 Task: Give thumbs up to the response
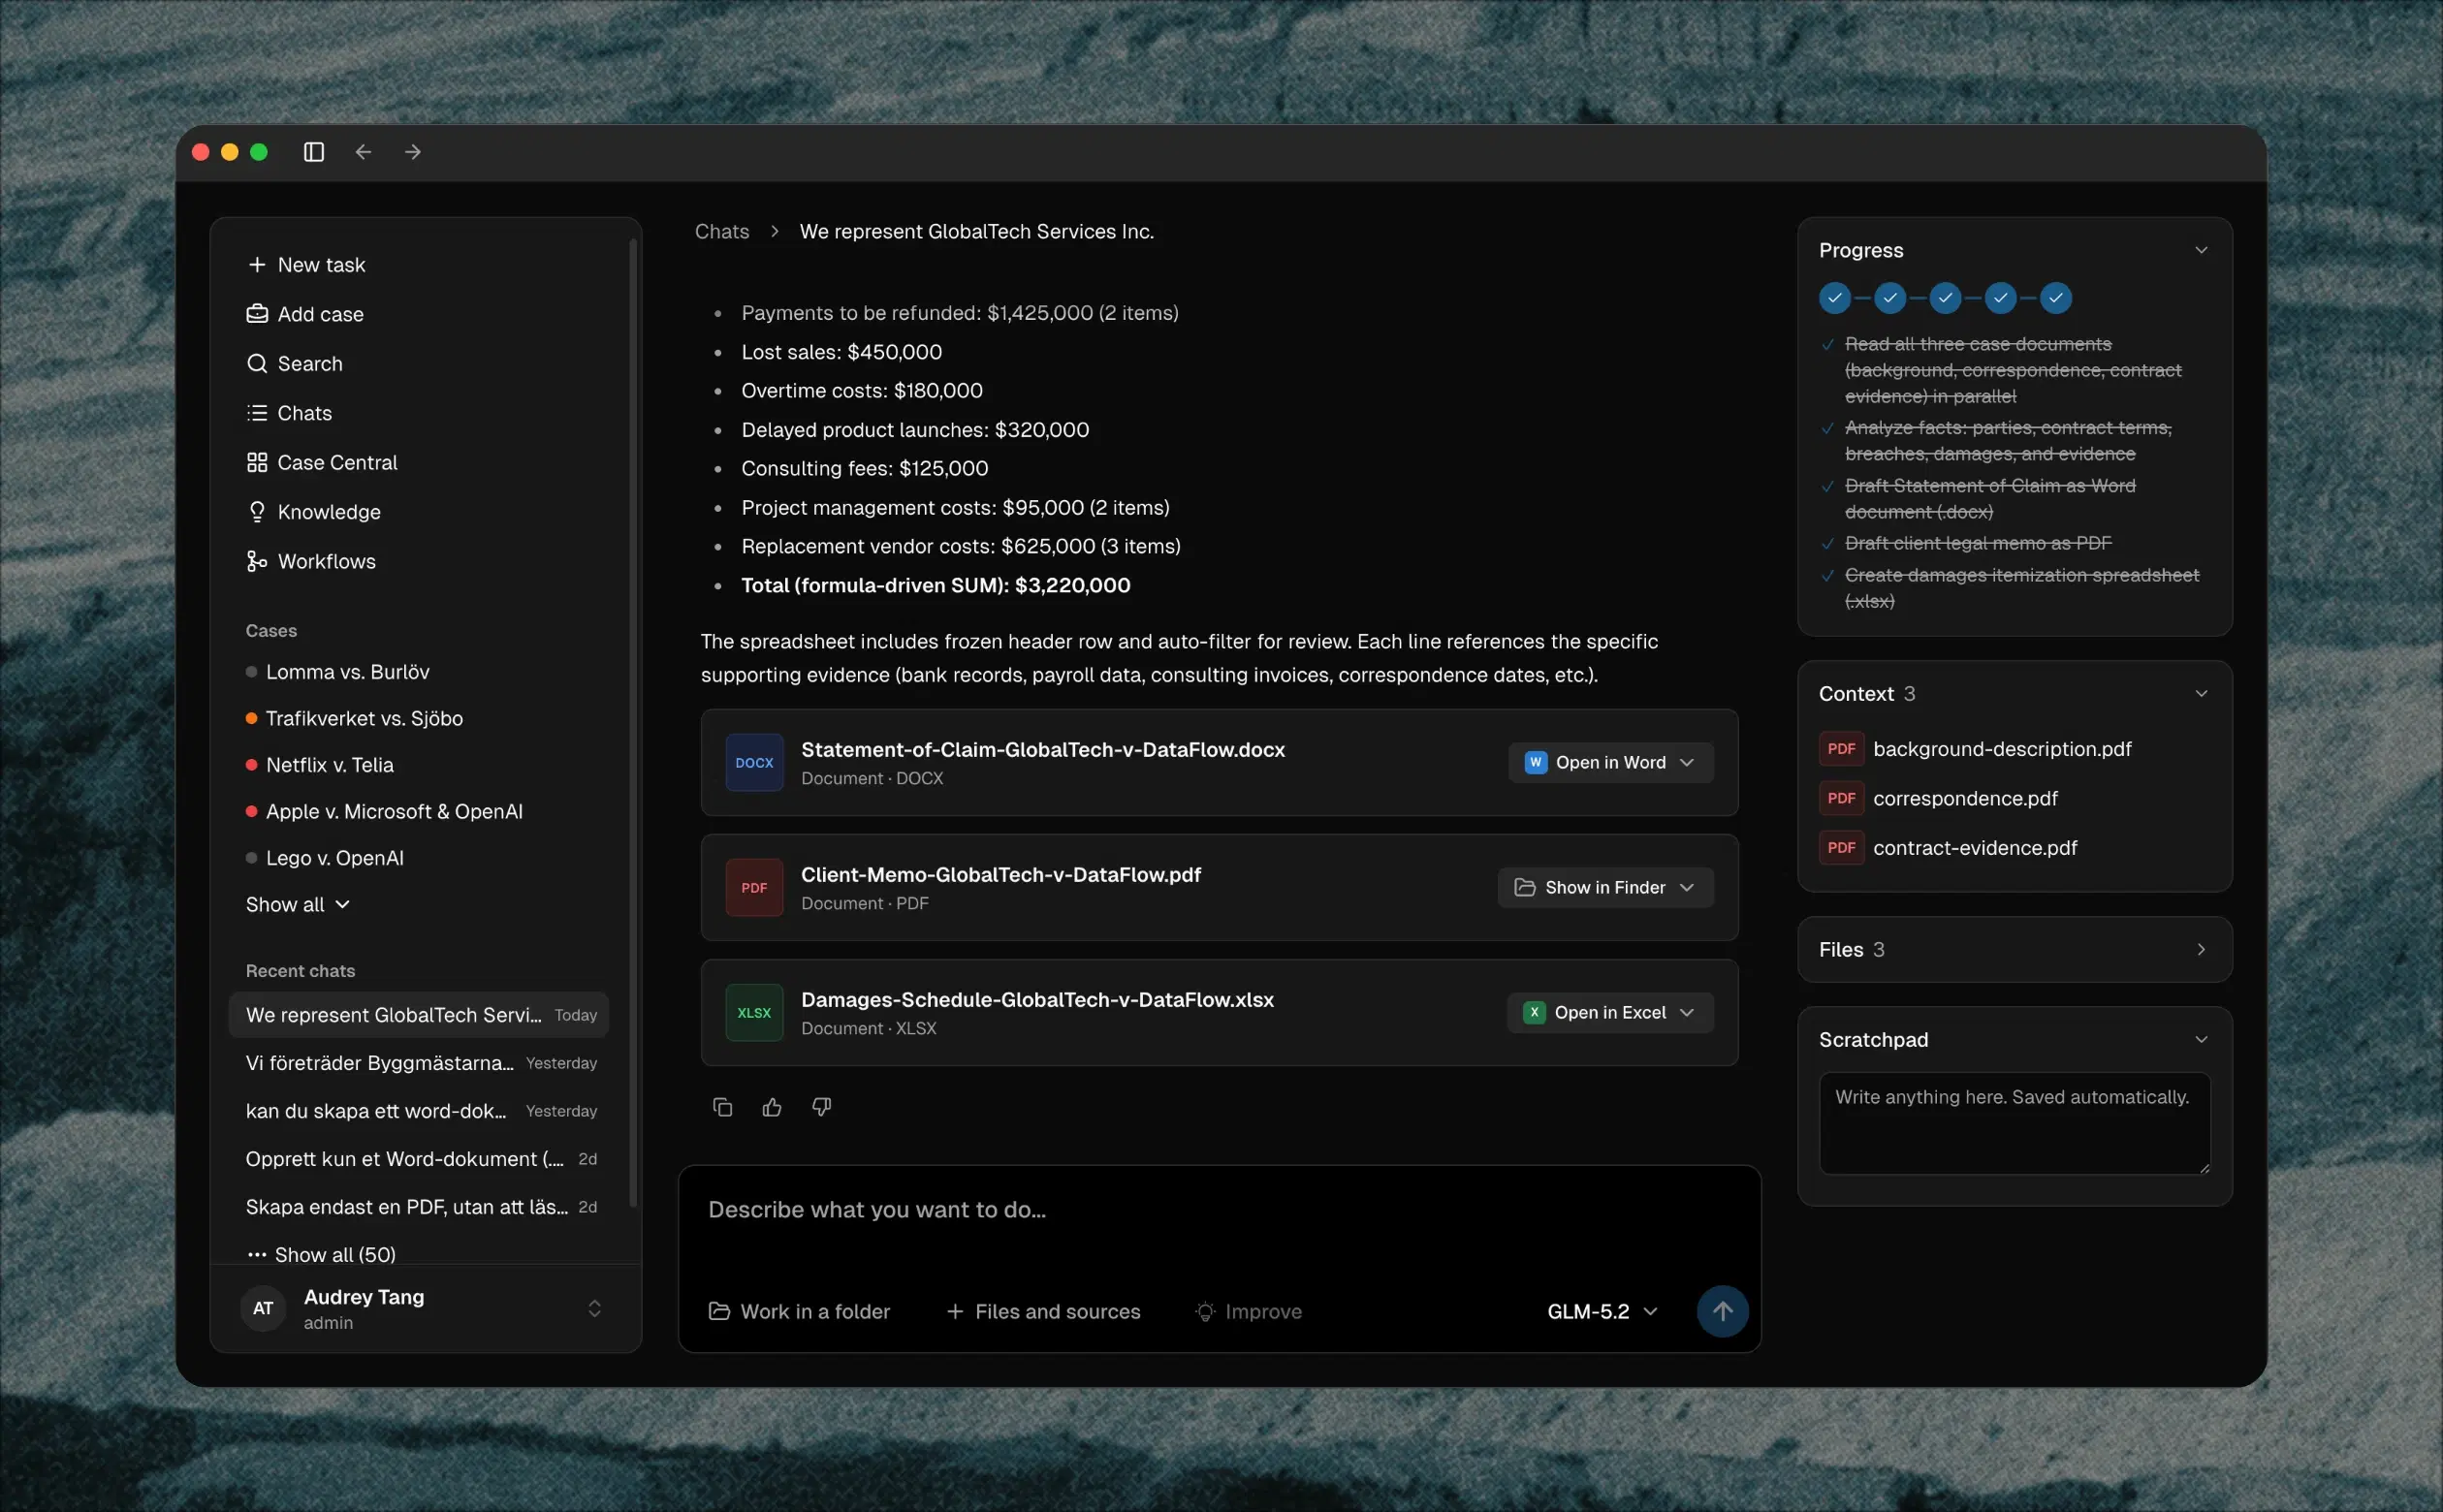(772, 1108)
